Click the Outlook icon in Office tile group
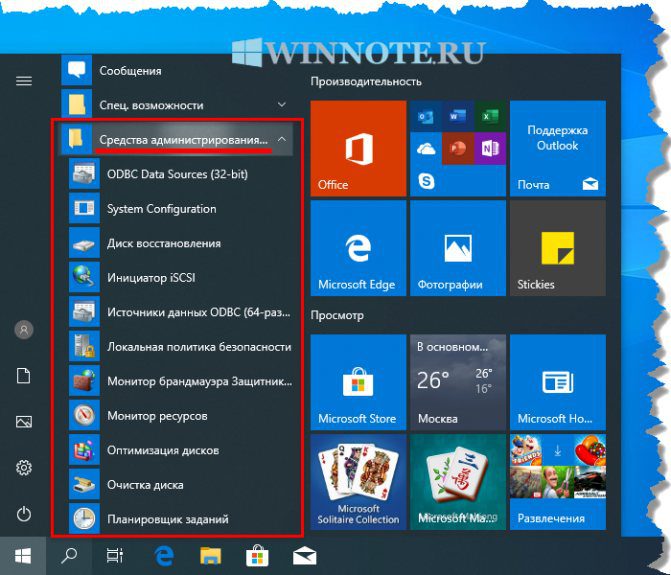671x575 pixels. (426, 116)
